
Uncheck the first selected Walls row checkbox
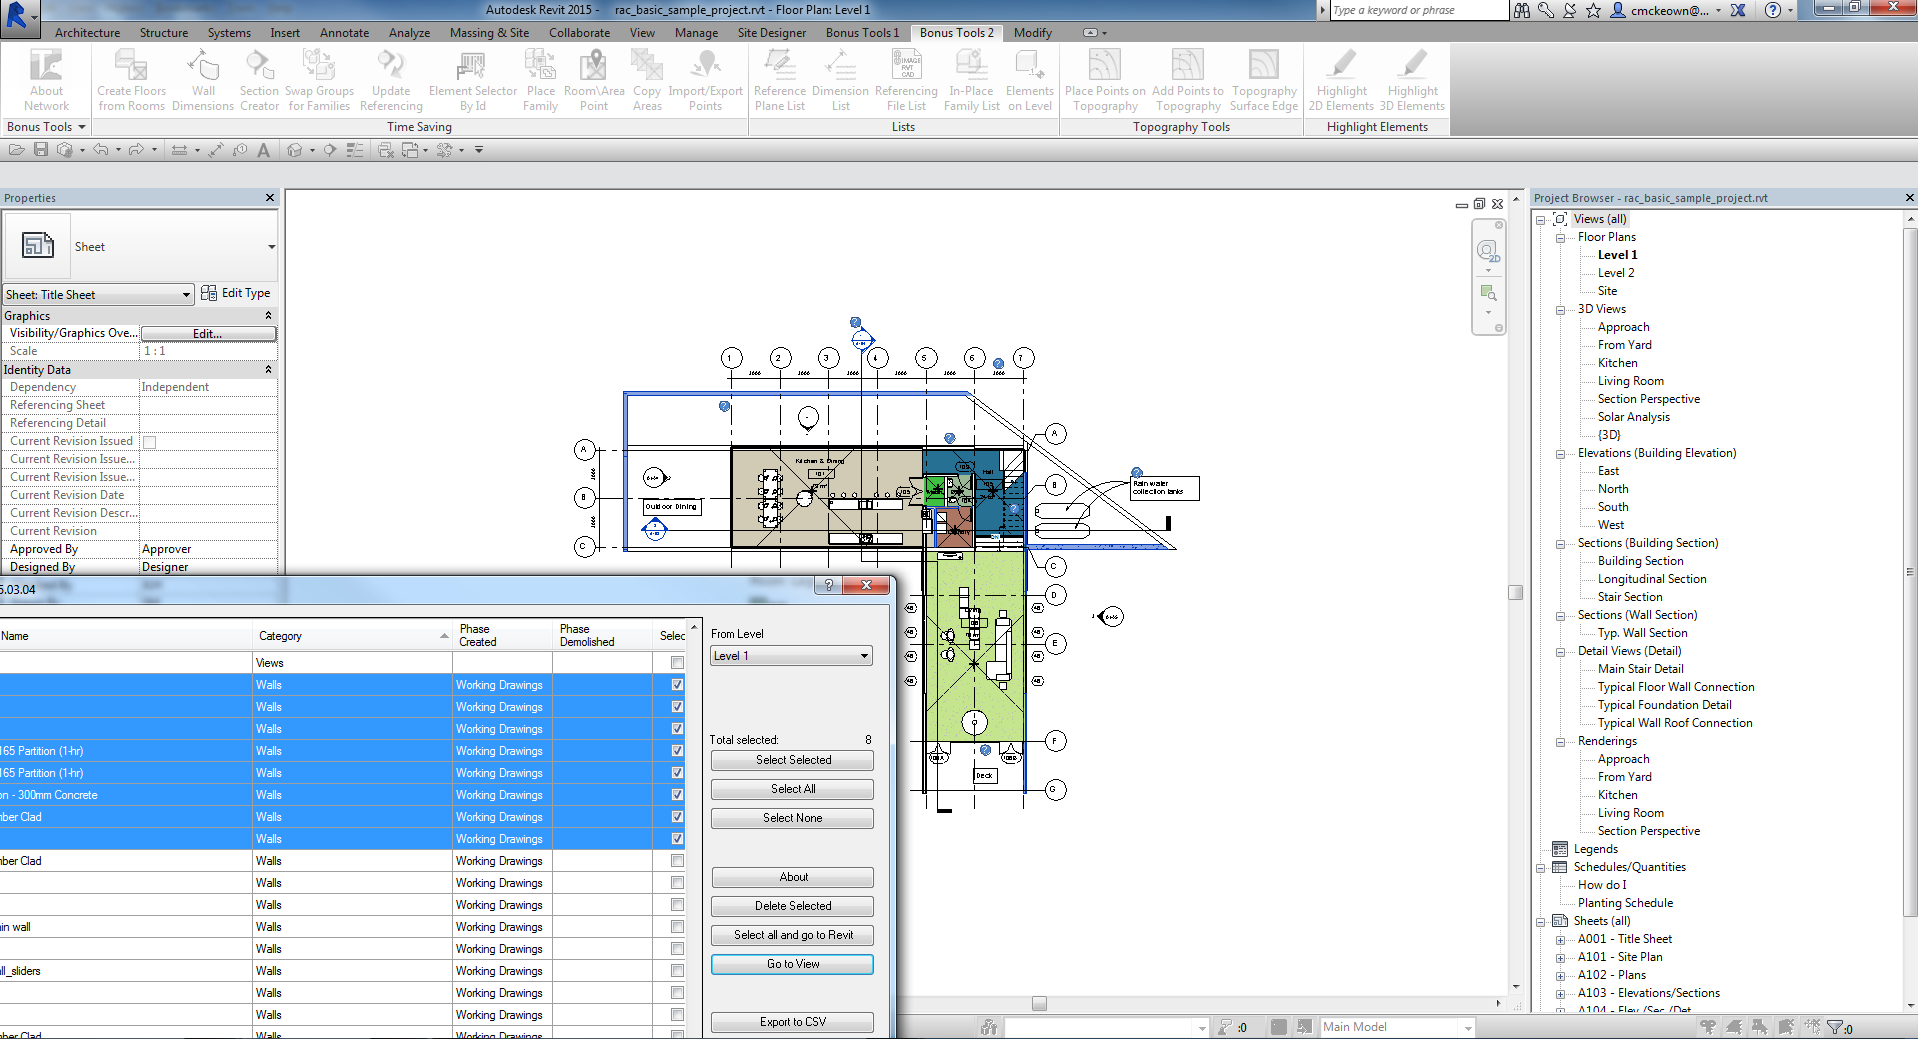point(677,685)
